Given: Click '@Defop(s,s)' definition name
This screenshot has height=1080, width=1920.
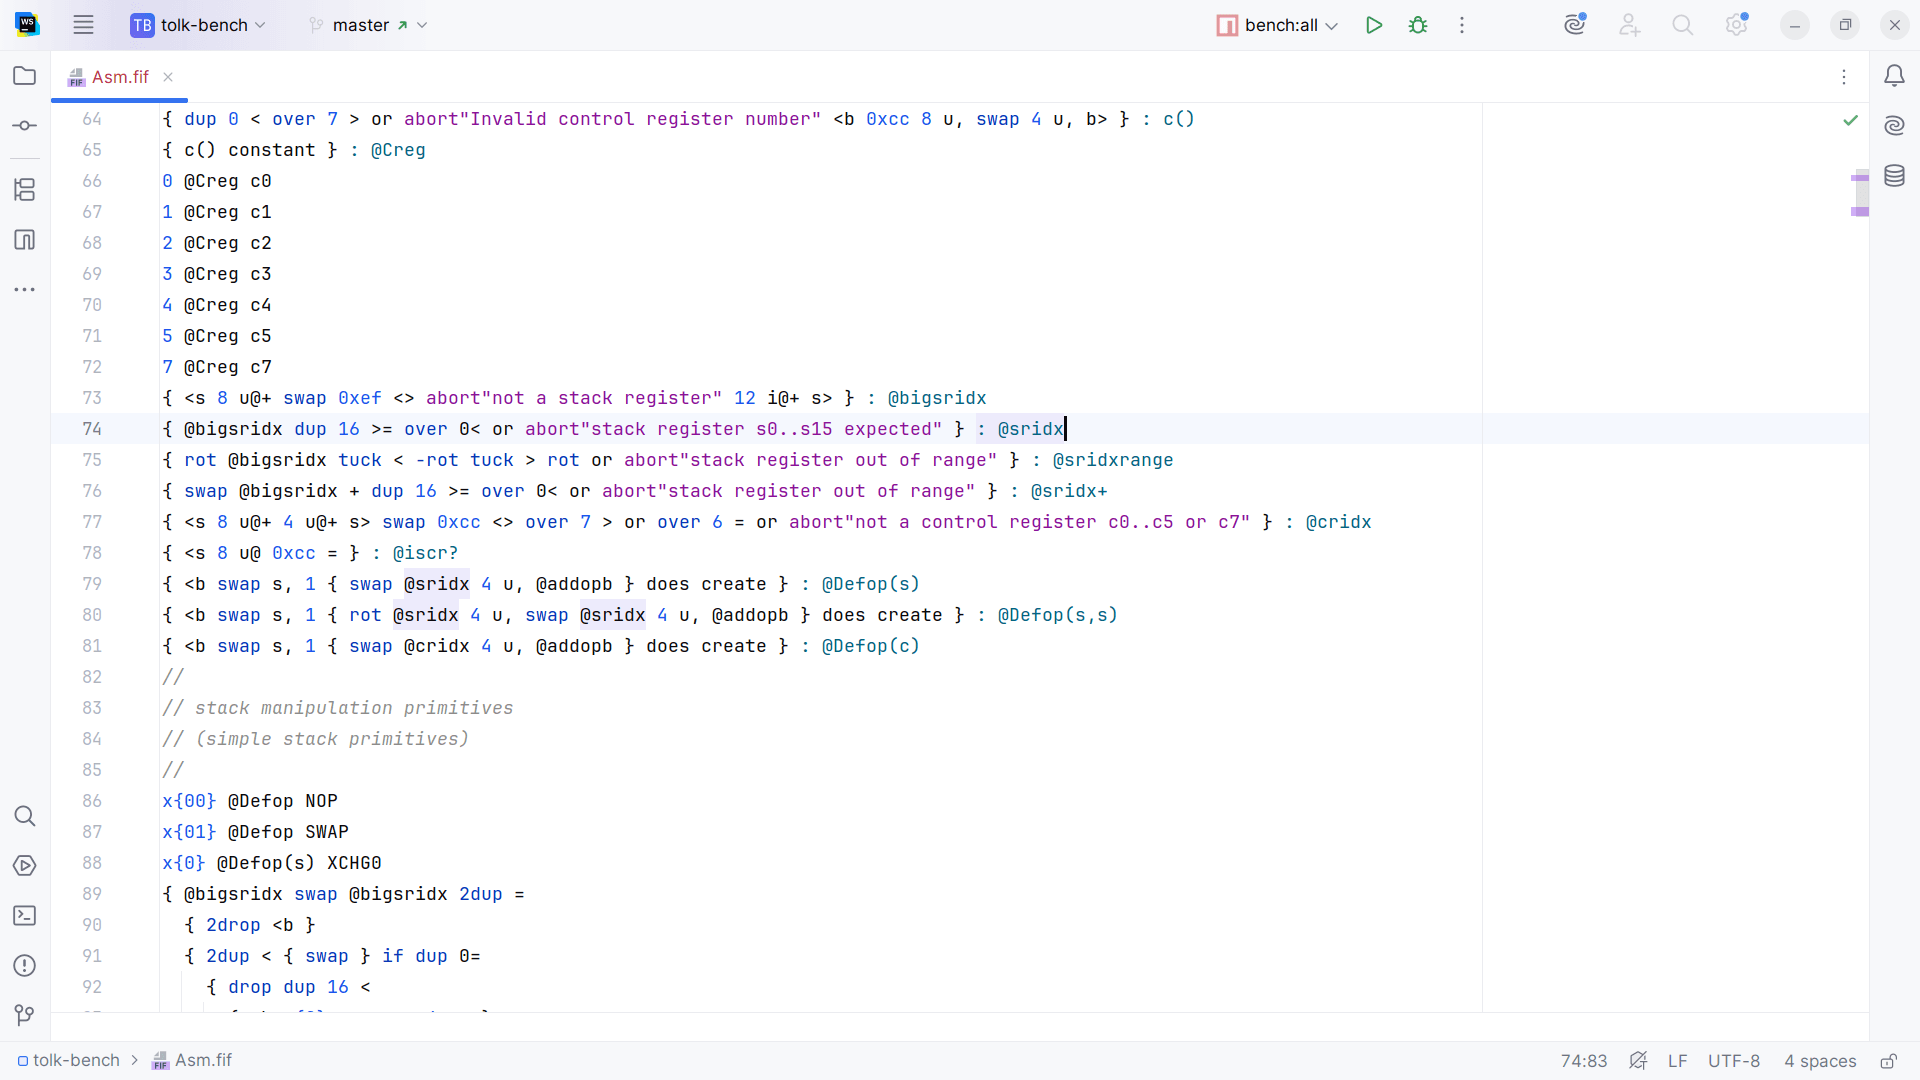Looking at the screenshot, I should 1058,615.
